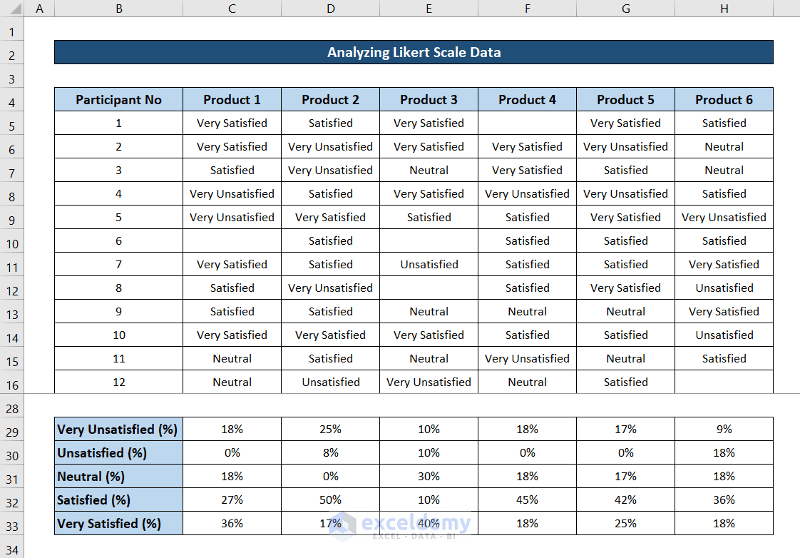800x558 pixels.
Task: Select the Satisfied (%) label cell
Action: [118, 500]
